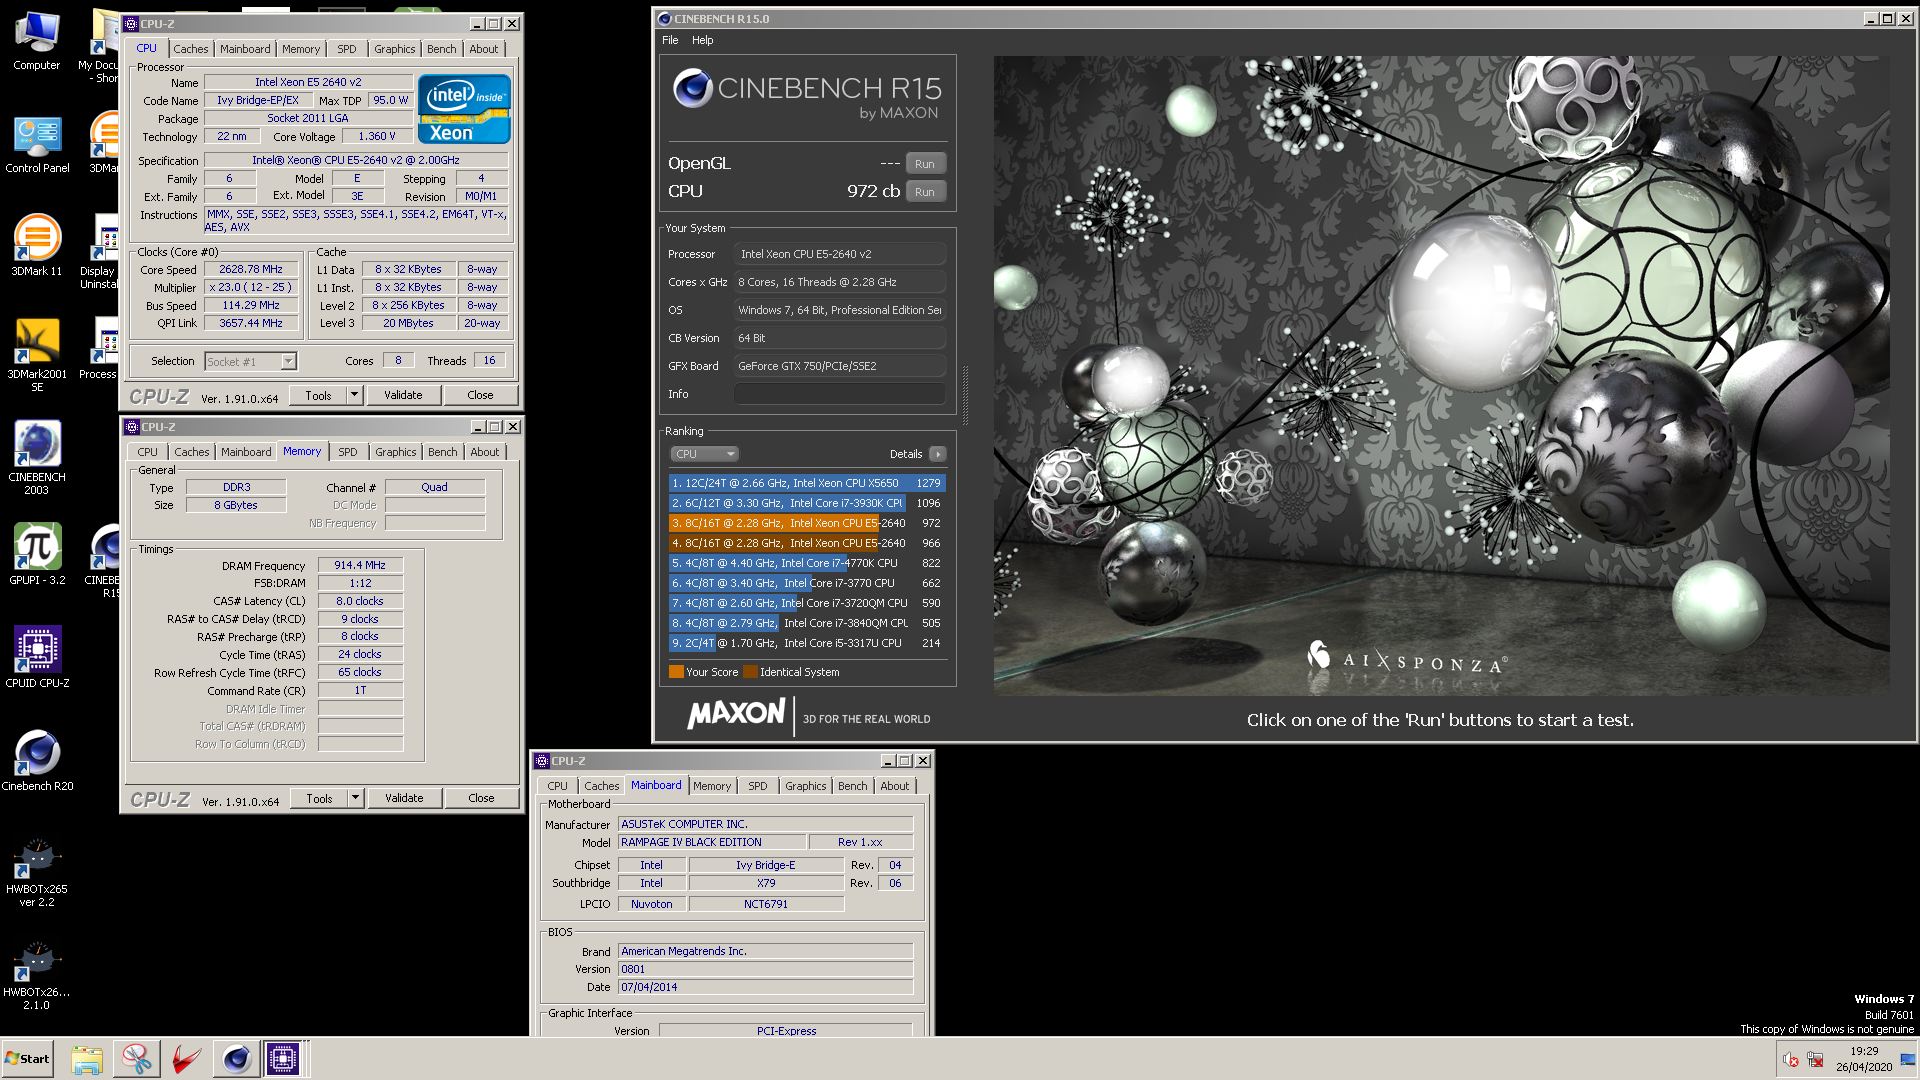Open the Tools dropdown arrow in the Memory CPU-Z window
The height and width of the screenshot is (1080, 1920).
[355, 798]
